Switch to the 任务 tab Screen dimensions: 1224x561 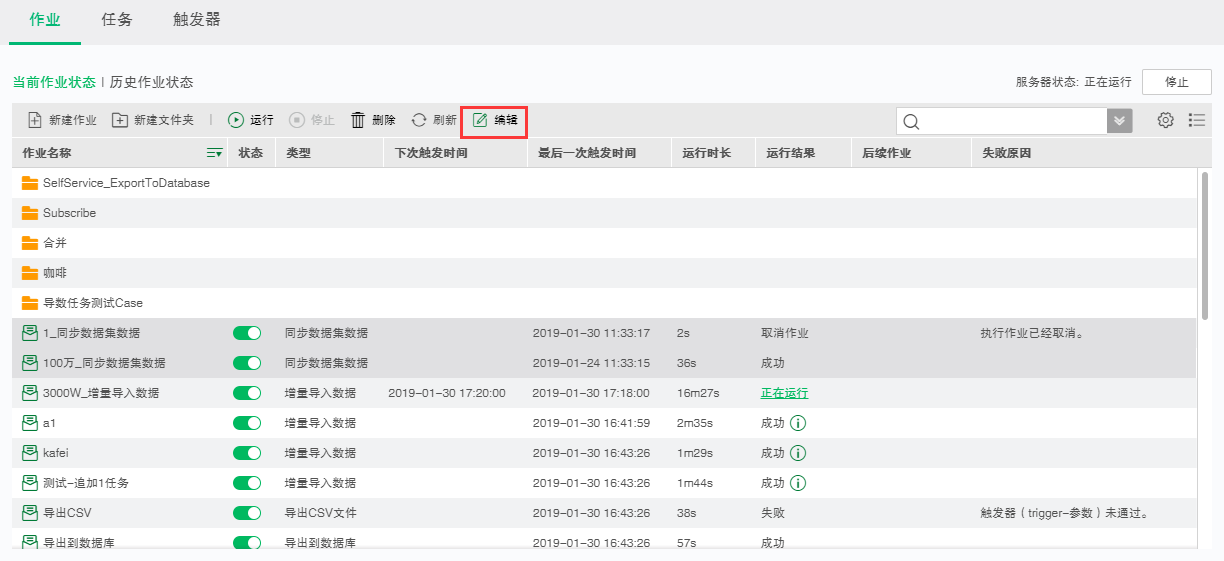tap(117, 20)
